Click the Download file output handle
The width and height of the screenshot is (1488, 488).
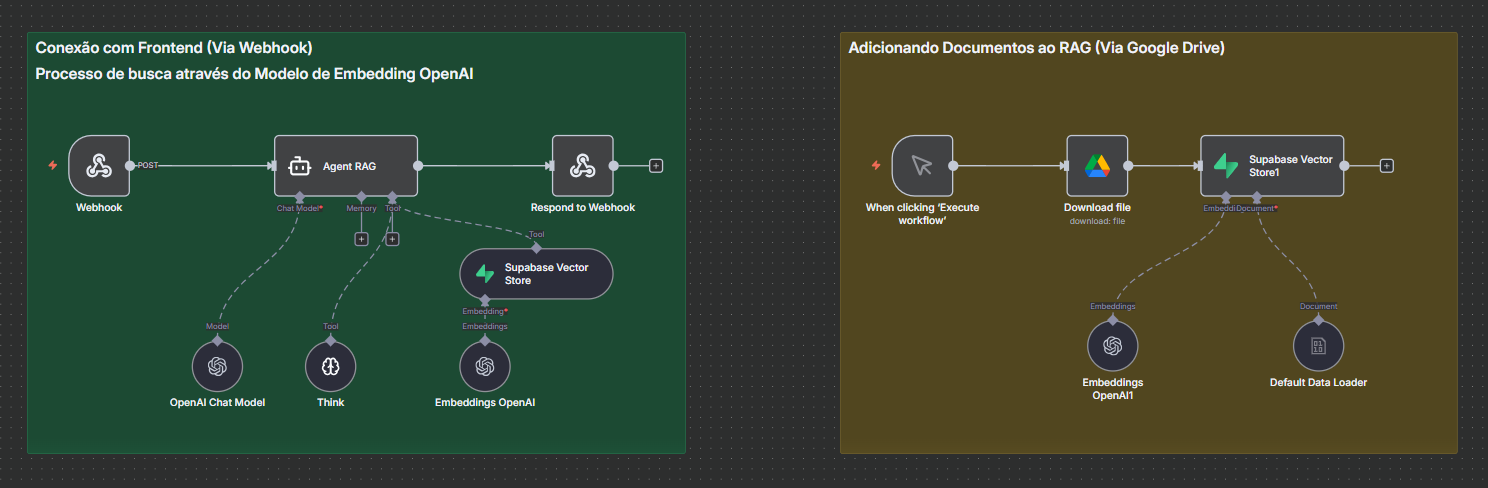1129,166
